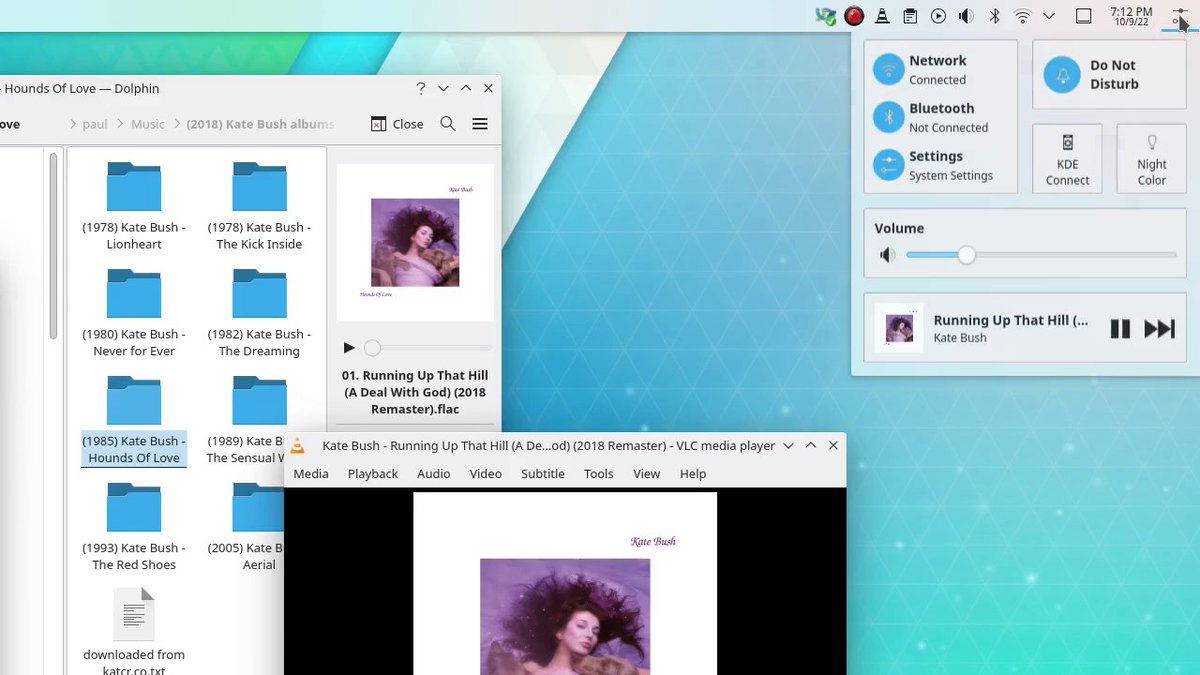Screen dimensions: 1200x675
Task: Open '(1980) Kate Bush - Never for Ever' folder
Action: point(134,313)
